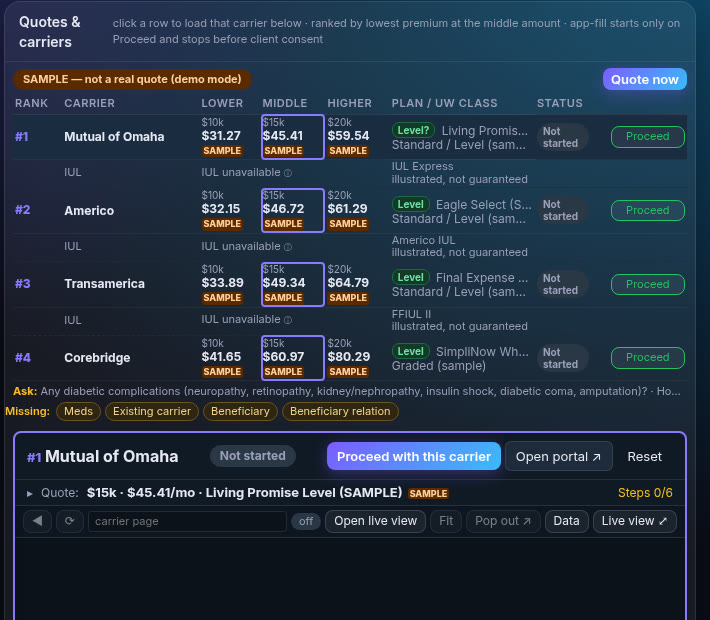Select the Transamerica carrier row

click(350, 284)
